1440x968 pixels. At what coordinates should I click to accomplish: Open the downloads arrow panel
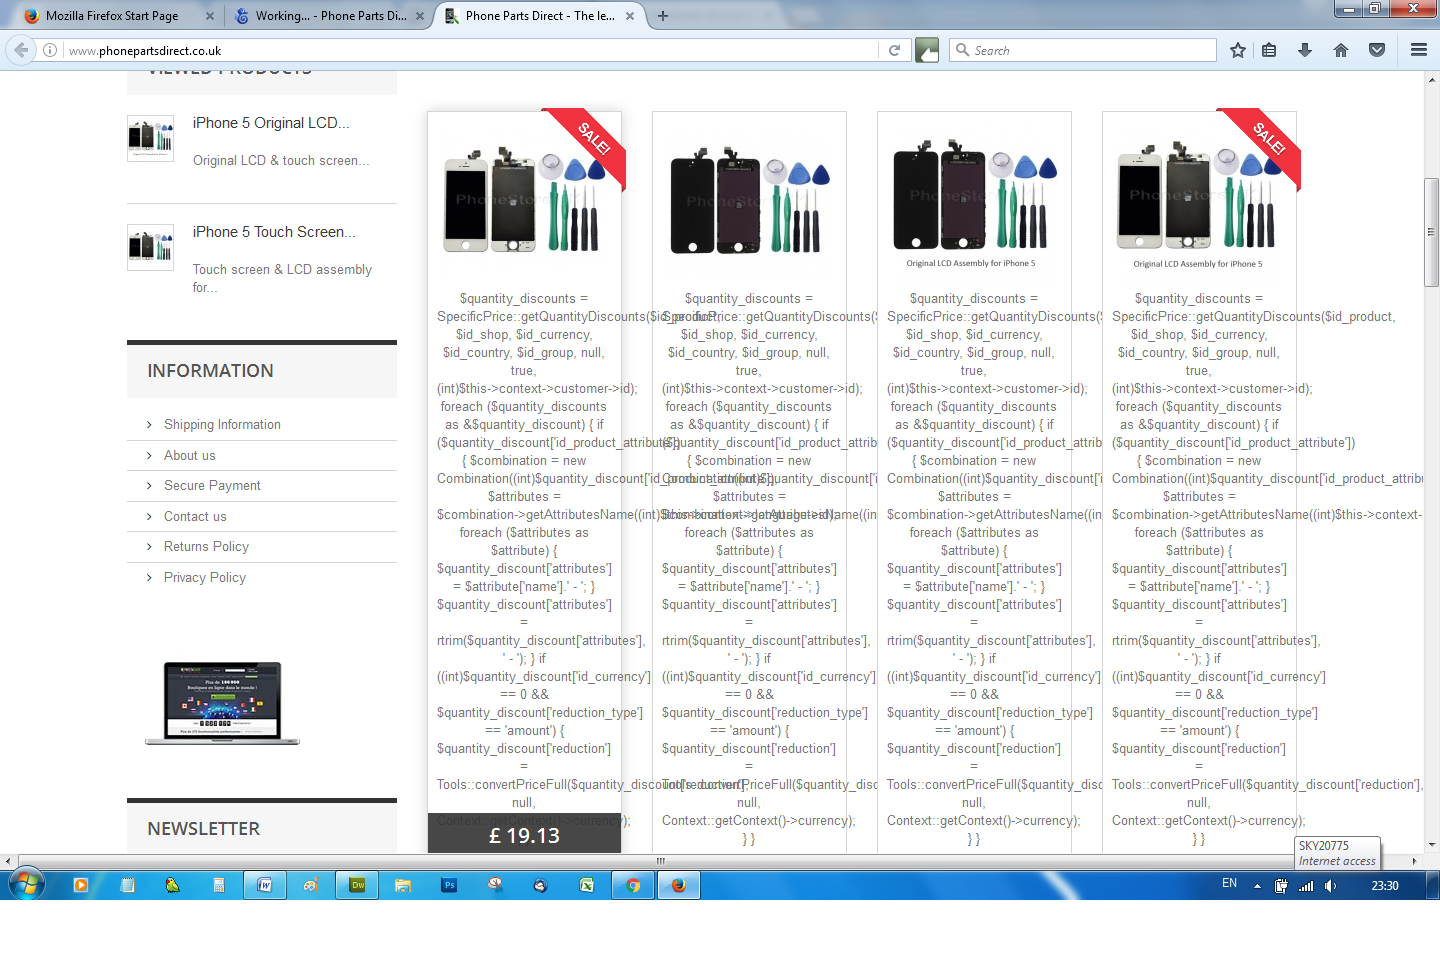1305,50
